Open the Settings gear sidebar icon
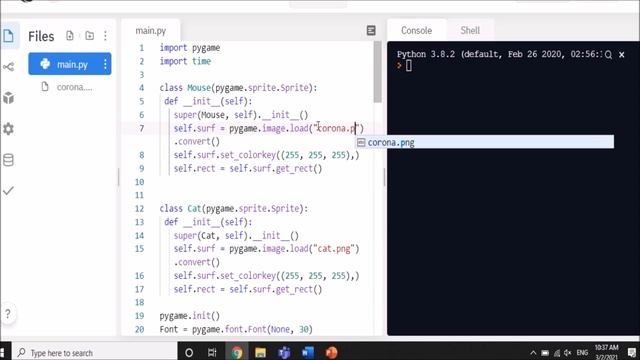 pyautogui.click(x=8, y=129)
